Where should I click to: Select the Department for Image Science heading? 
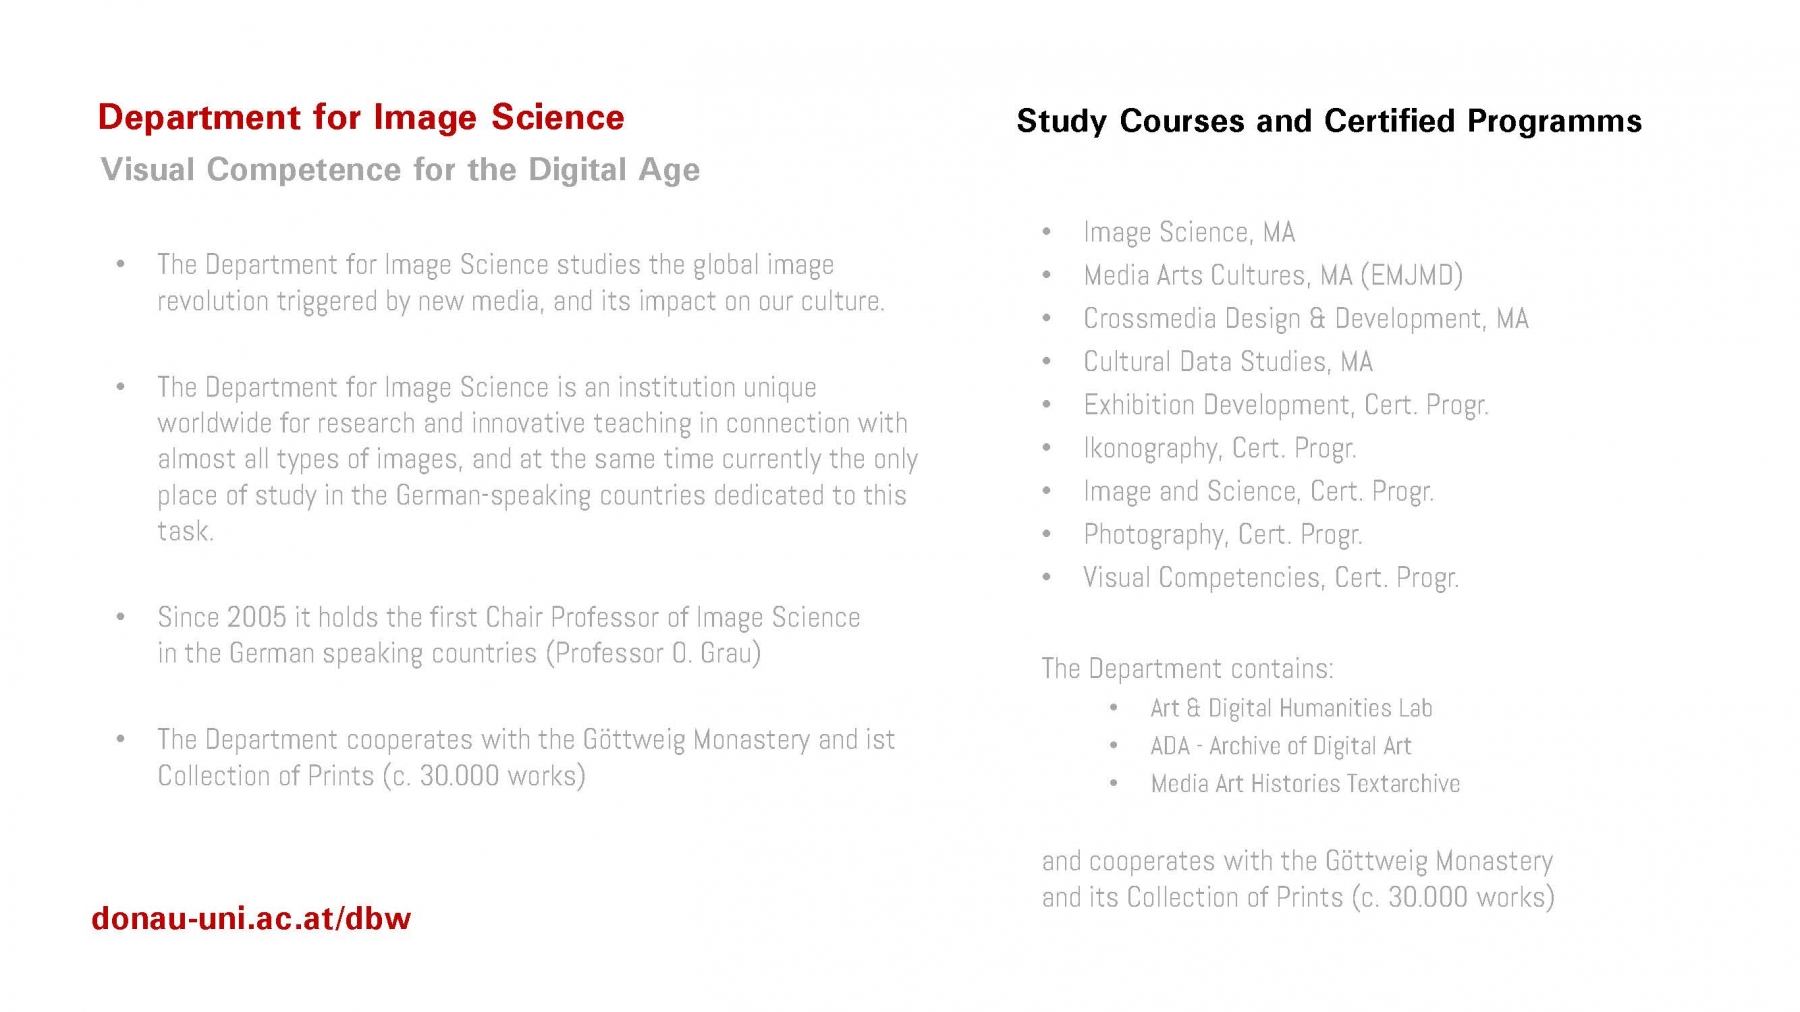click(361, 117)
